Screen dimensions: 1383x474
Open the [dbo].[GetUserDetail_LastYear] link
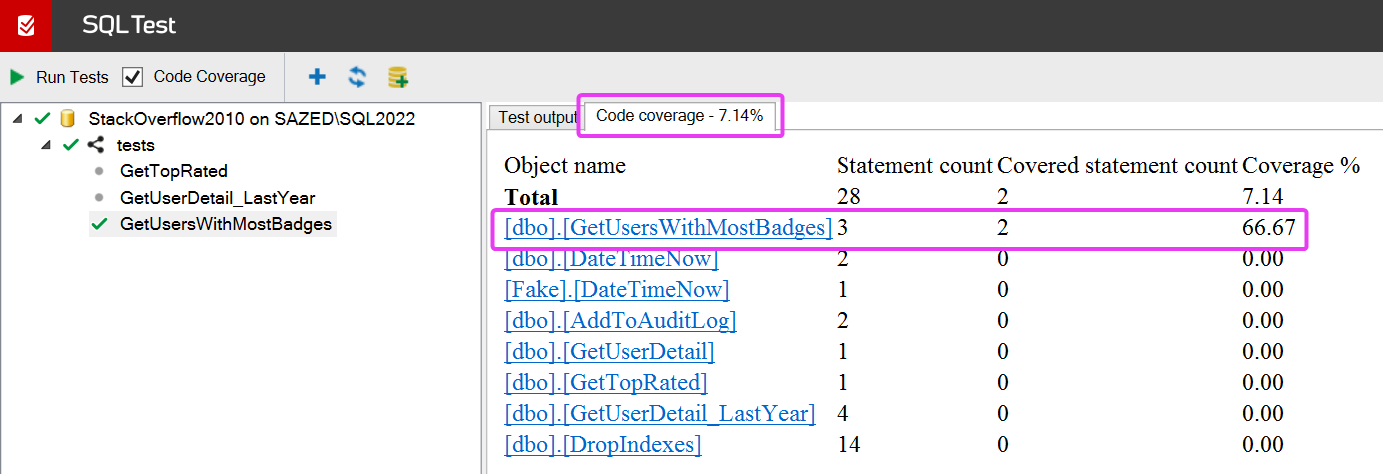pos(660,414)
